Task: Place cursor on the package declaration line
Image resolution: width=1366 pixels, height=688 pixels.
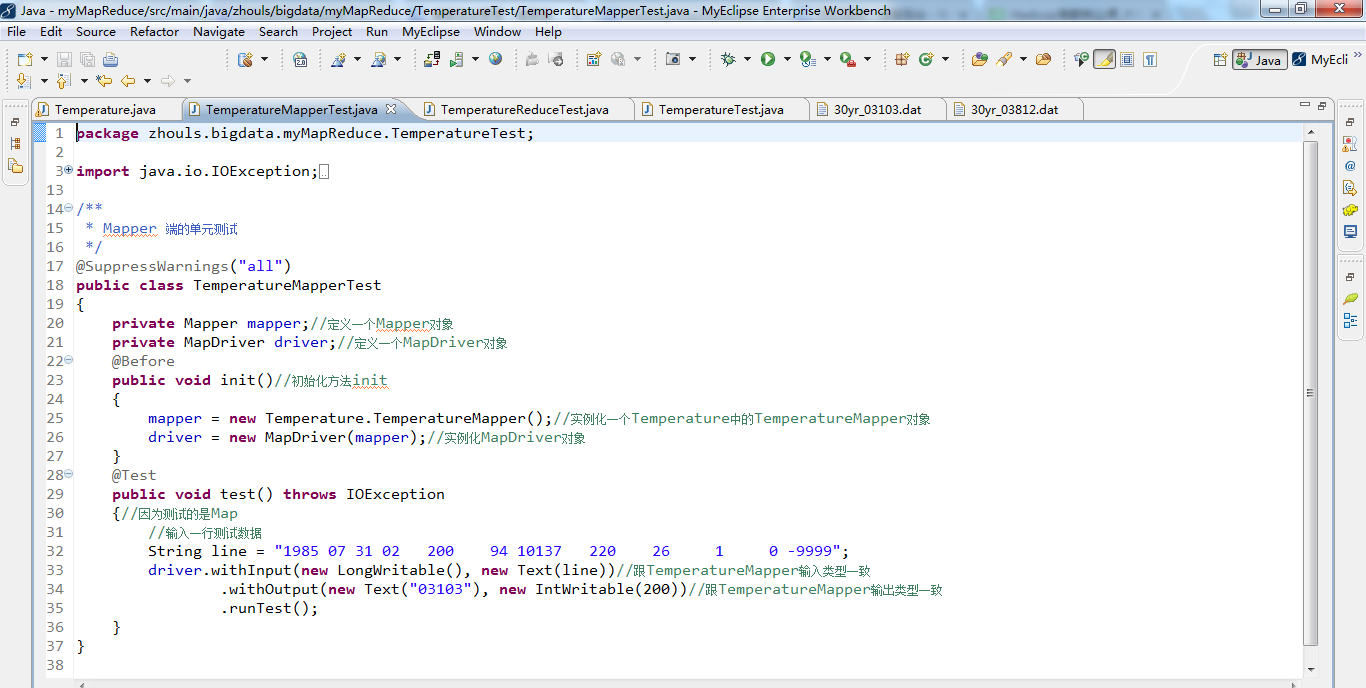Action: [305, 133]
